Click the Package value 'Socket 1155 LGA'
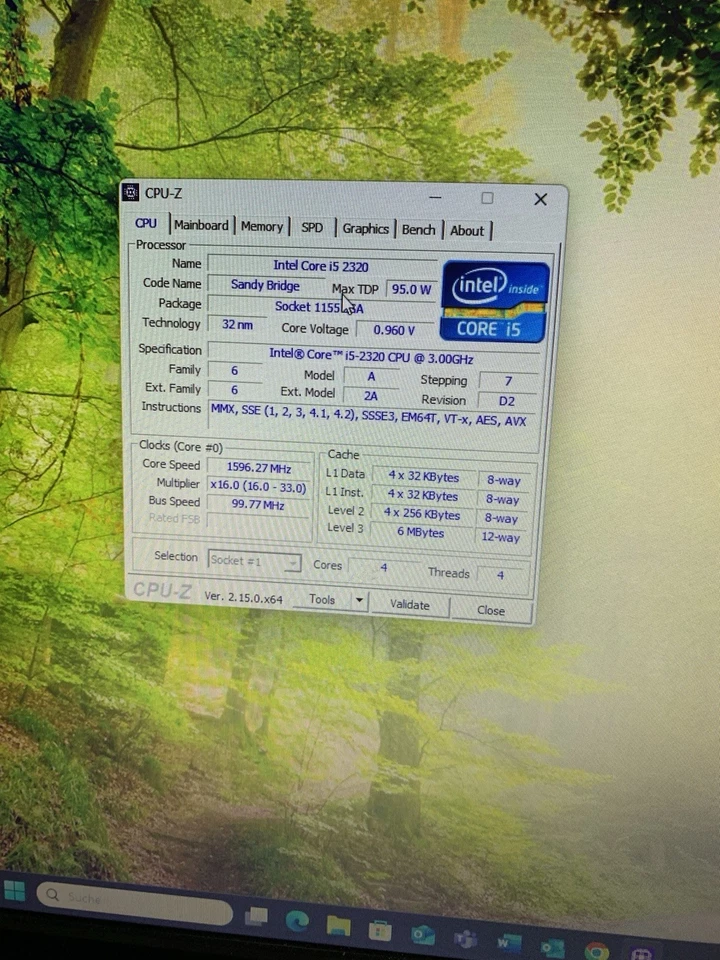720x960 pixels. 321,307
